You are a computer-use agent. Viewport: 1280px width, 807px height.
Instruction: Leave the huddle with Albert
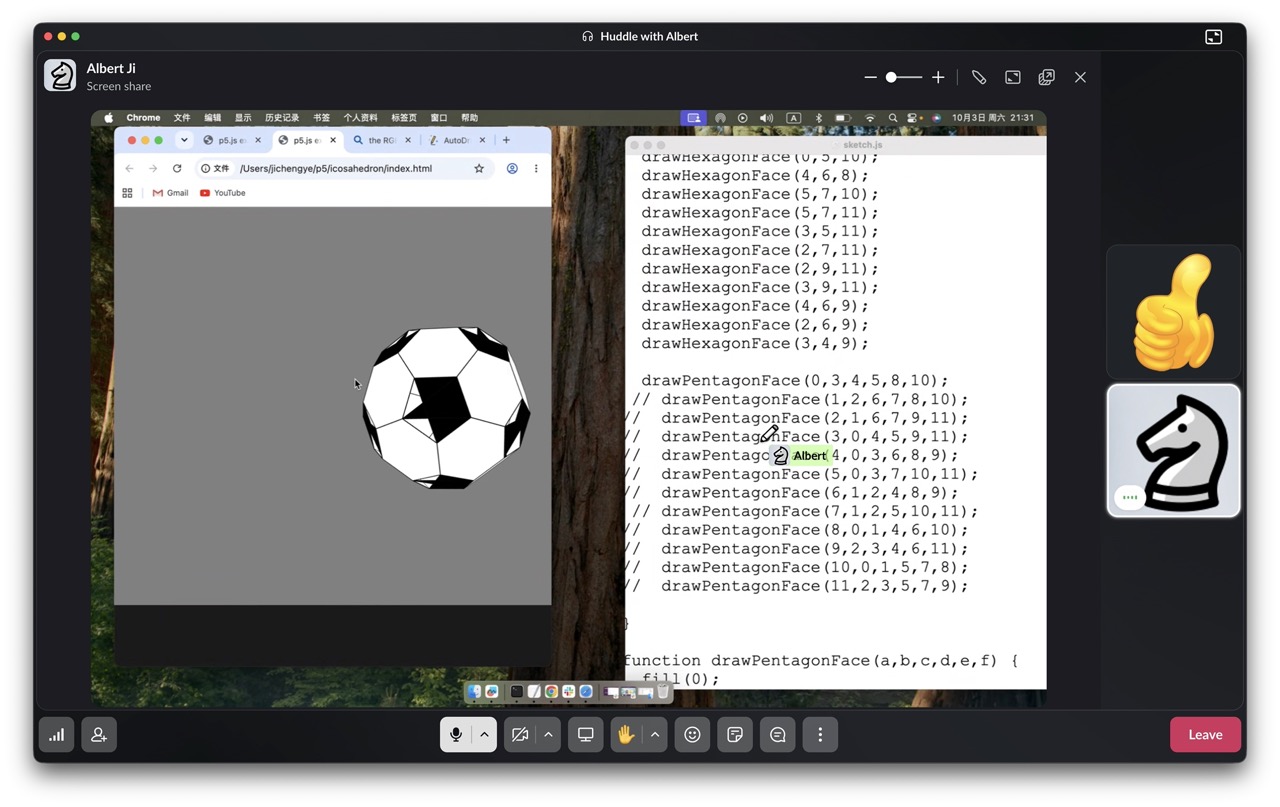[x=1205, y=735]
